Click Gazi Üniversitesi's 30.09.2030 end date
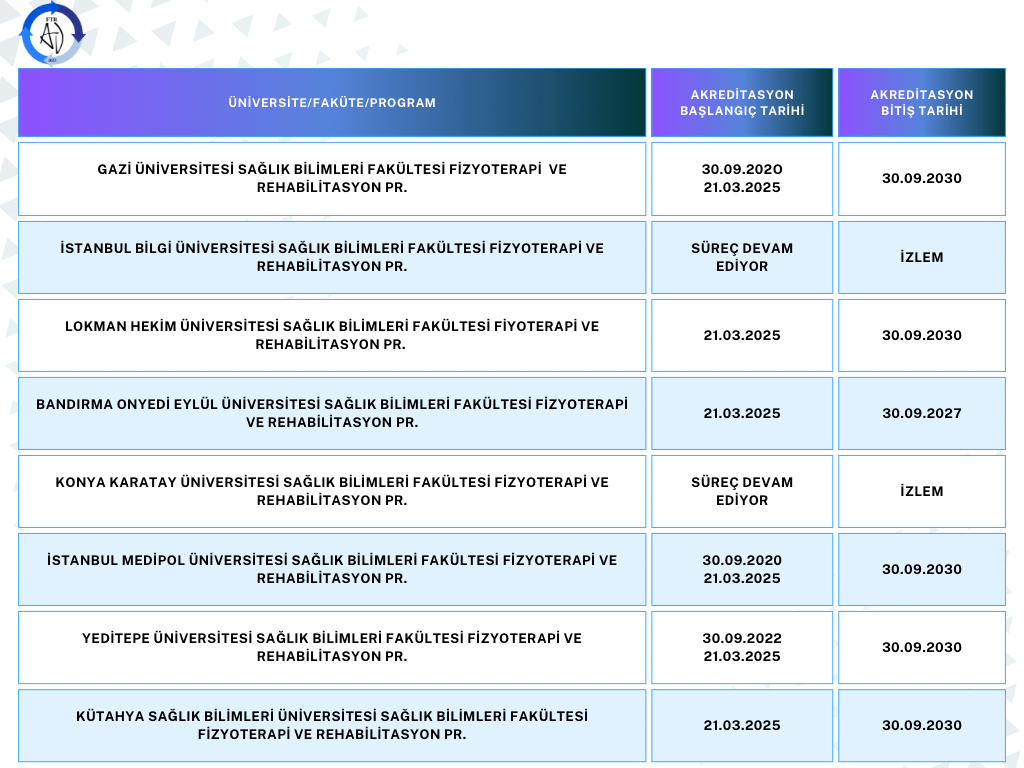 pyautogui.click(x=921, y=178)
